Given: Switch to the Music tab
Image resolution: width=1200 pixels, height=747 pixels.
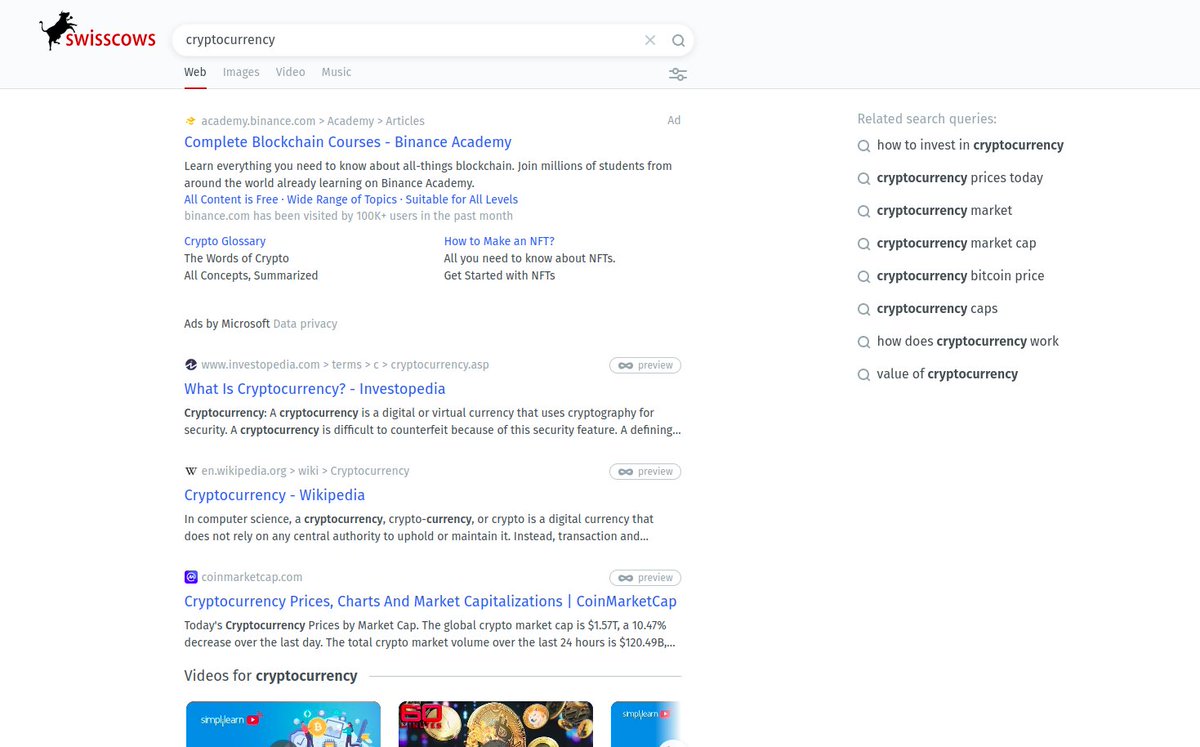Looking at the screenshot, I should click(x=336, y=72).
